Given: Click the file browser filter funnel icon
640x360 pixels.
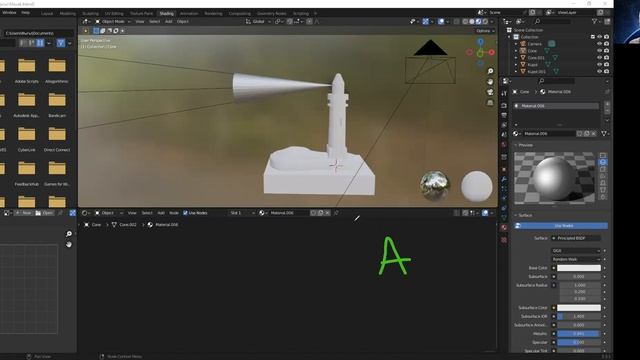Looking at the screenshot, I should [60, 43].
